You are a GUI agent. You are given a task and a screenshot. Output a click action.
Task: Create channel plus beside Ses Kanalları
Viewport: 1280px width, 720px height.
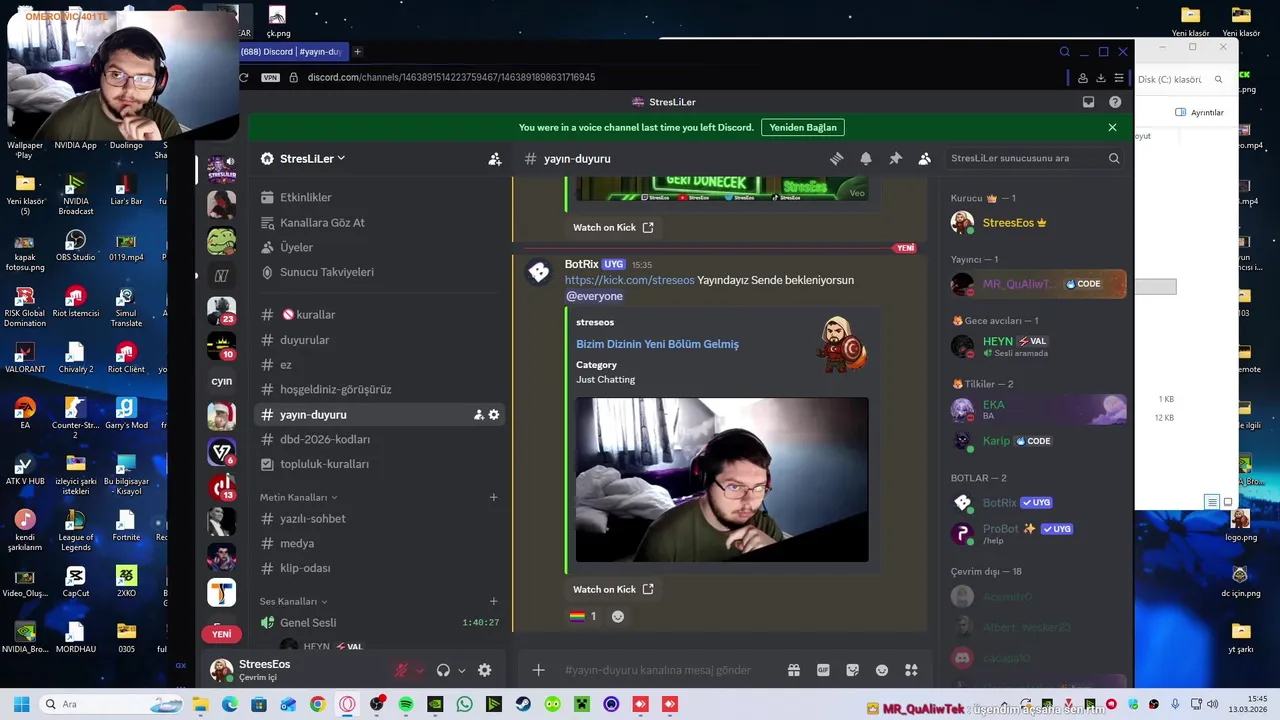coord(493,601)
